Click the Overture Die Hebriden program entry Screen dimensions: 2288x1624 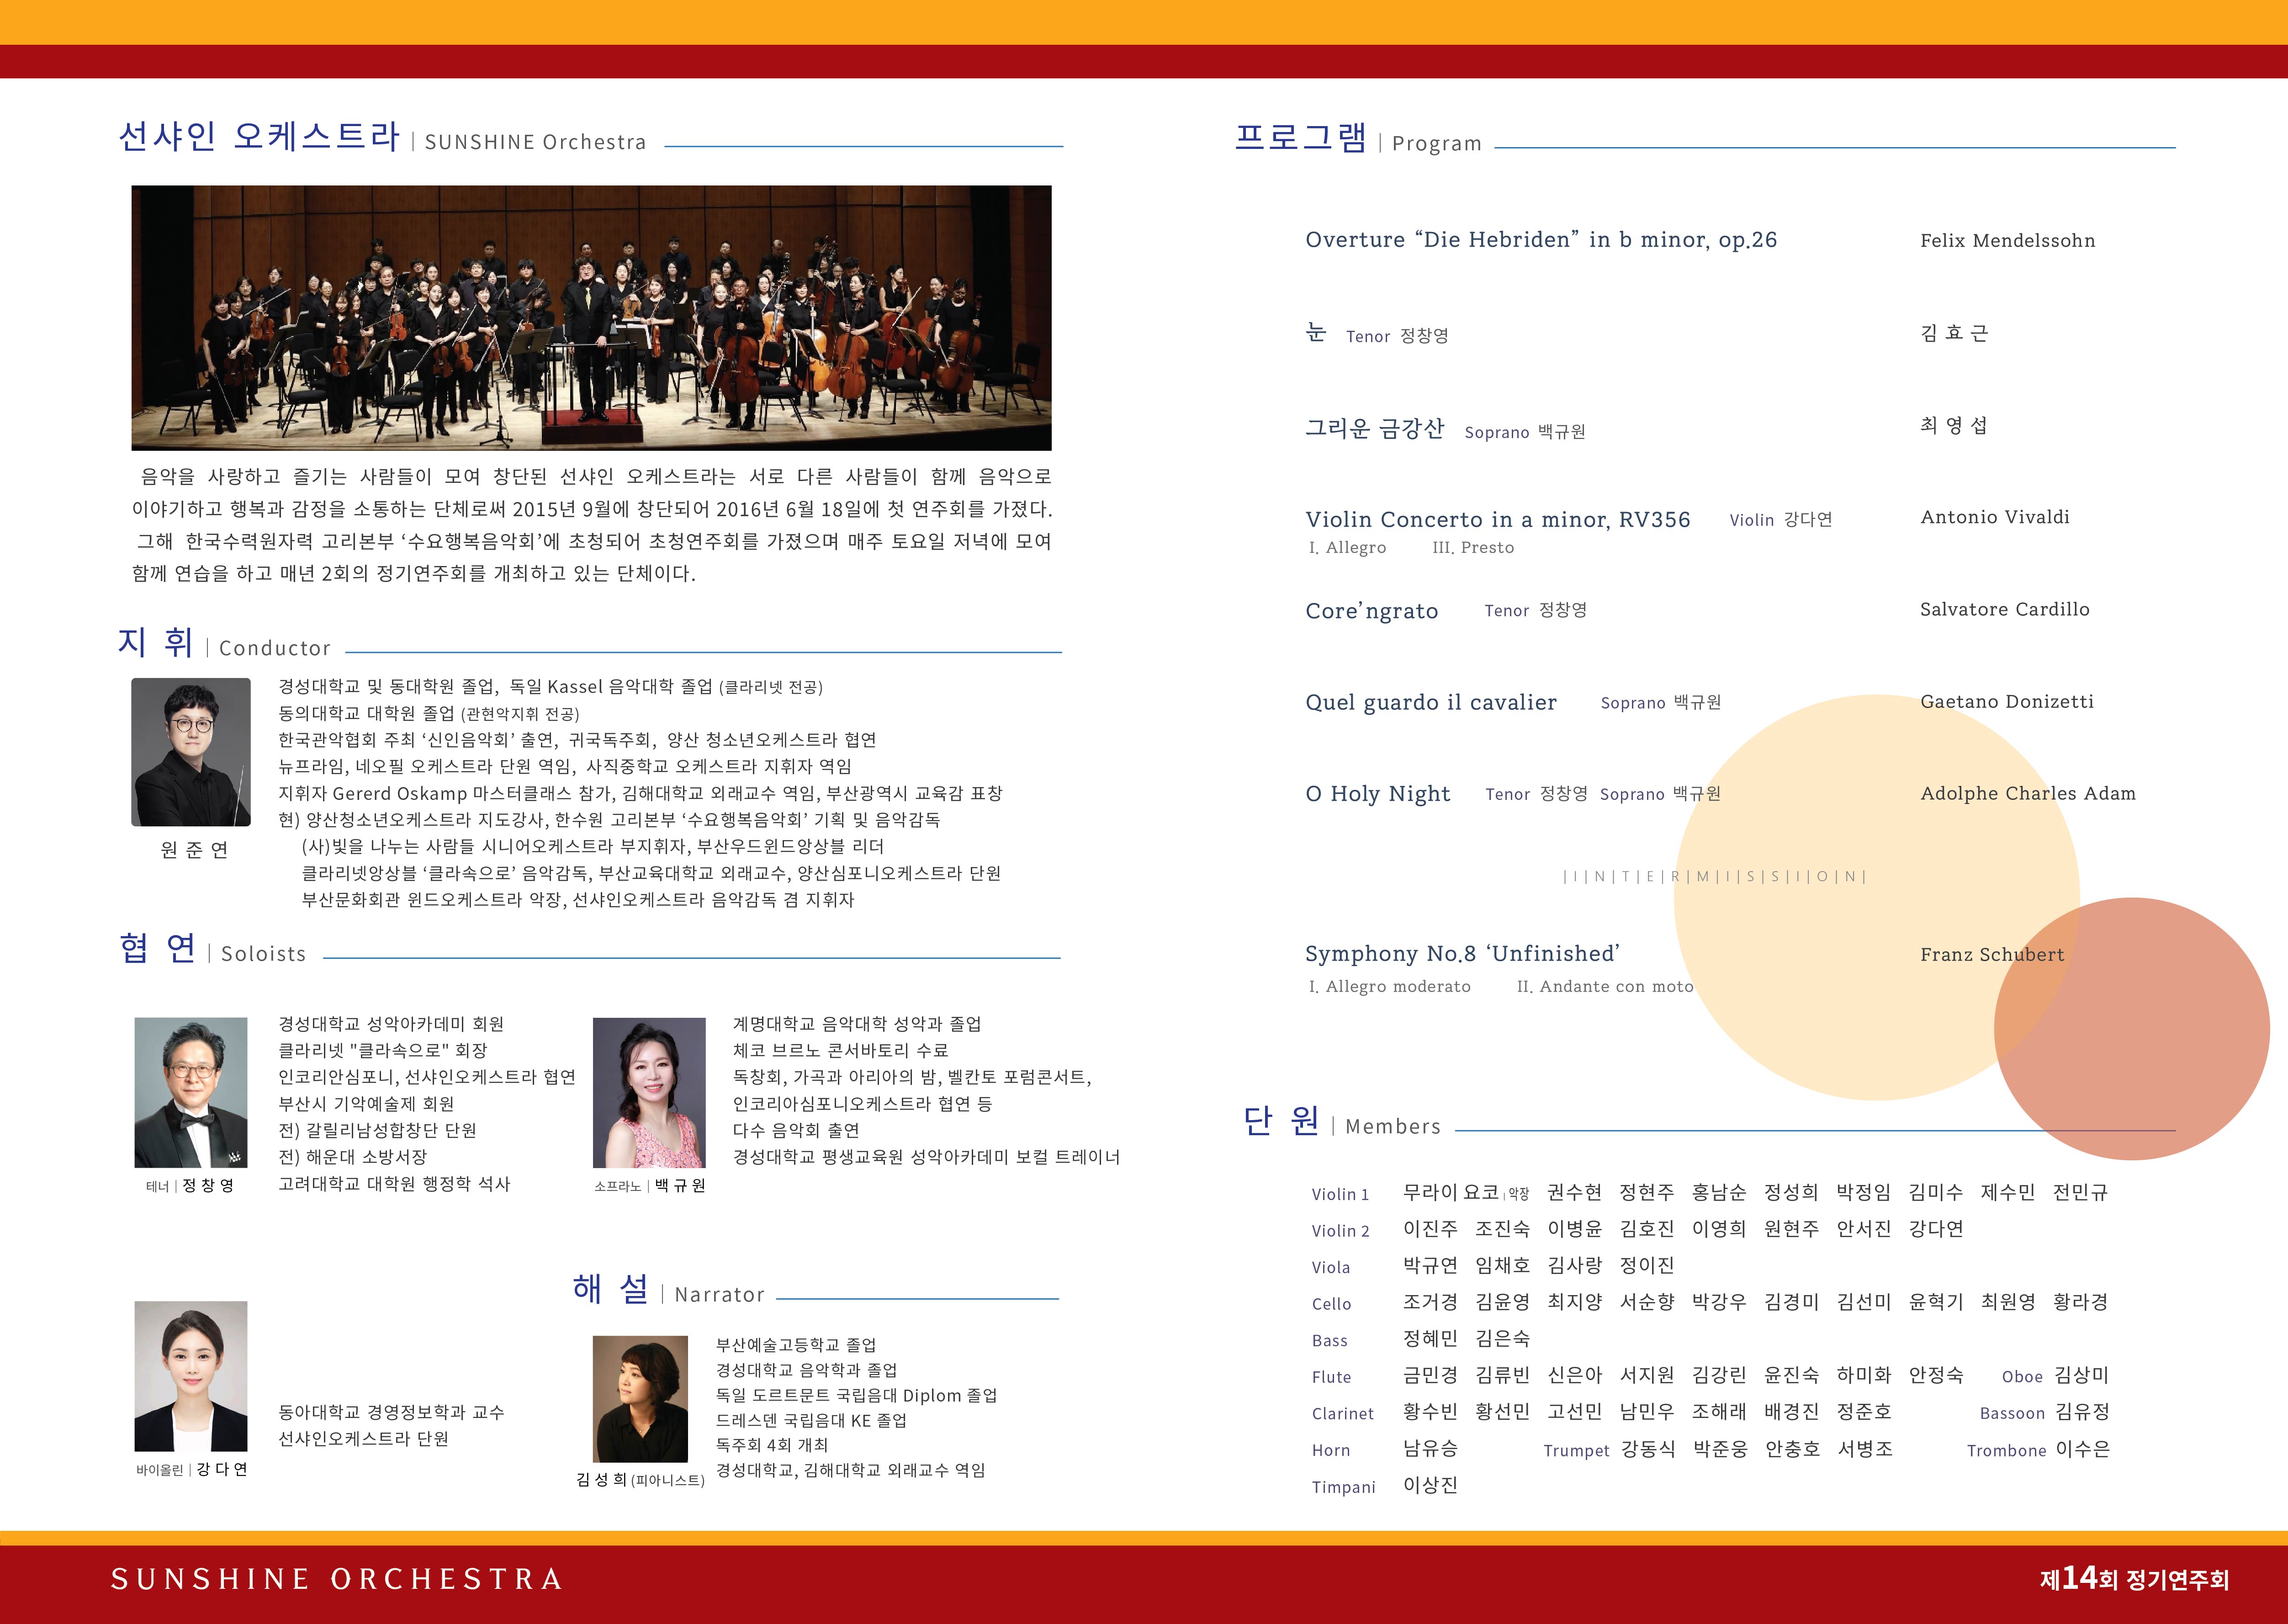click(x=1541, y=240)
